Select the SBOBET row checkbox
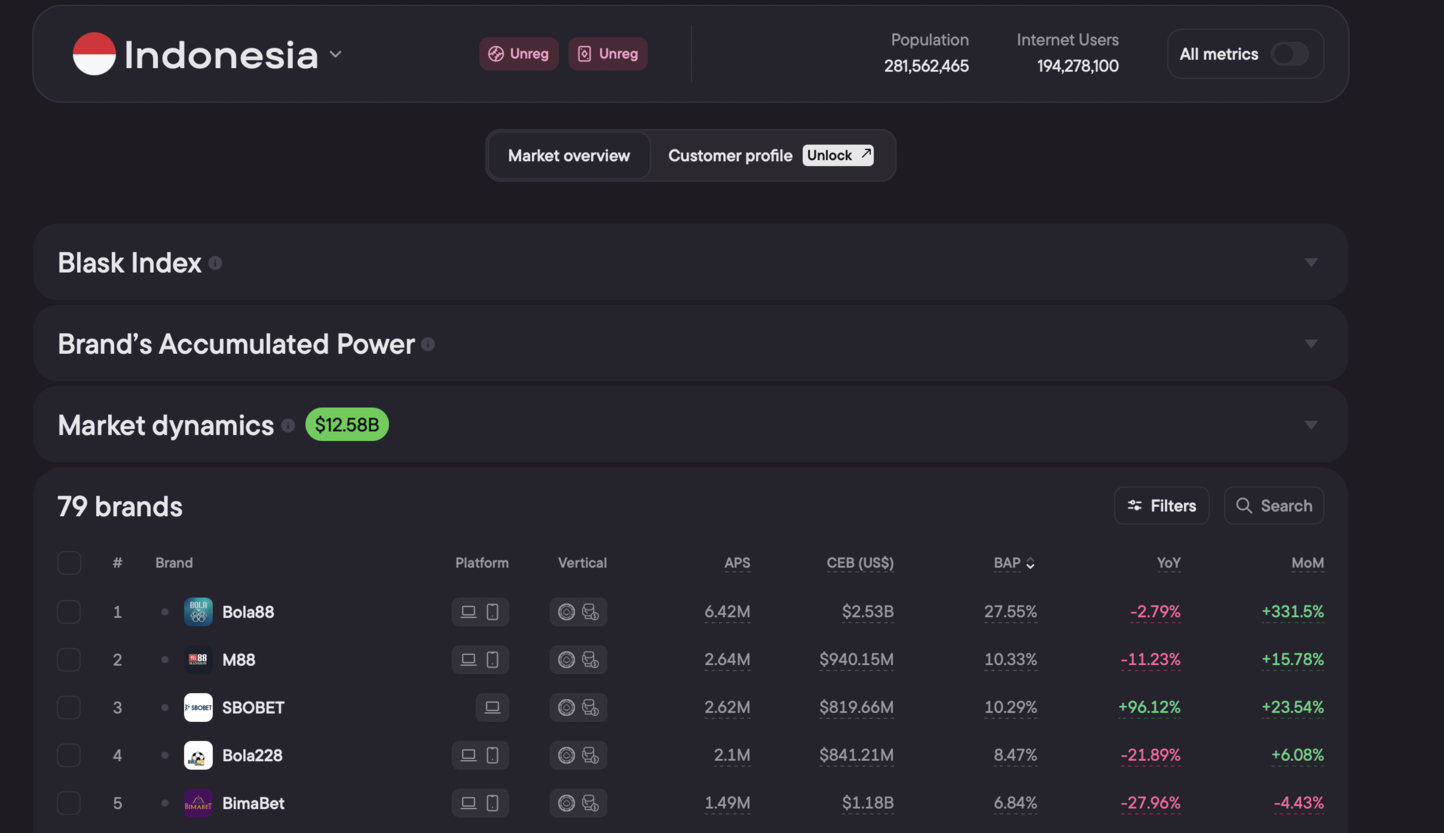Viewport: 1444px width, 833px height. [69, 708]
